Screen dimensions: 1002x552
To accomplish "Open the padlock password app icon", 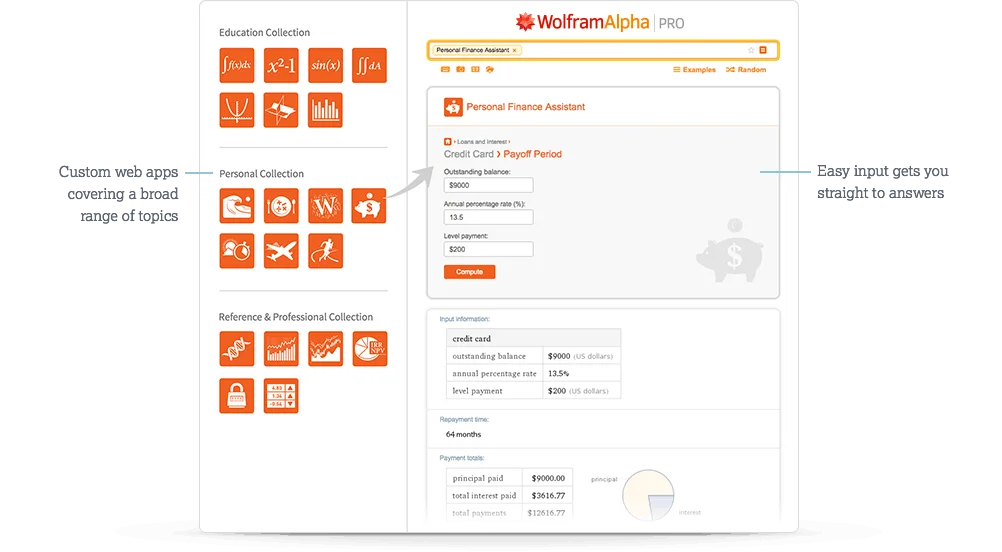I will coord(236,396).
